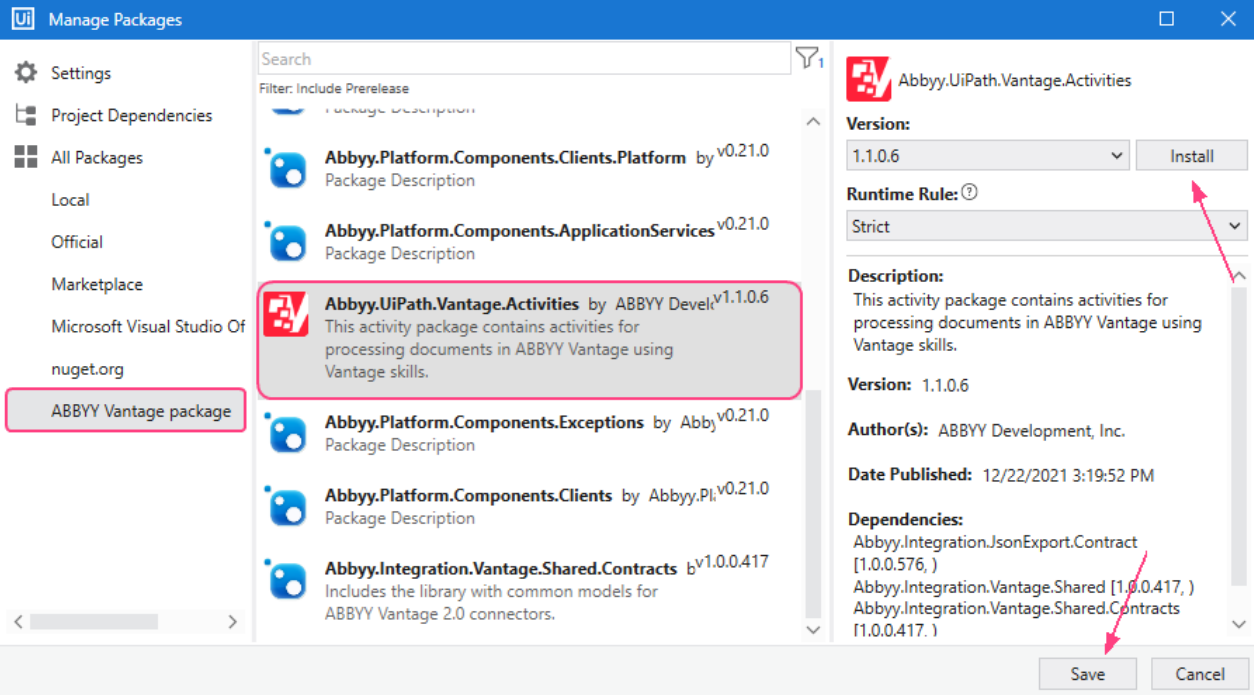The image size is (1254, 695).
Task: Click details pane scrollbar down arrow
Action: (1239, 624)
